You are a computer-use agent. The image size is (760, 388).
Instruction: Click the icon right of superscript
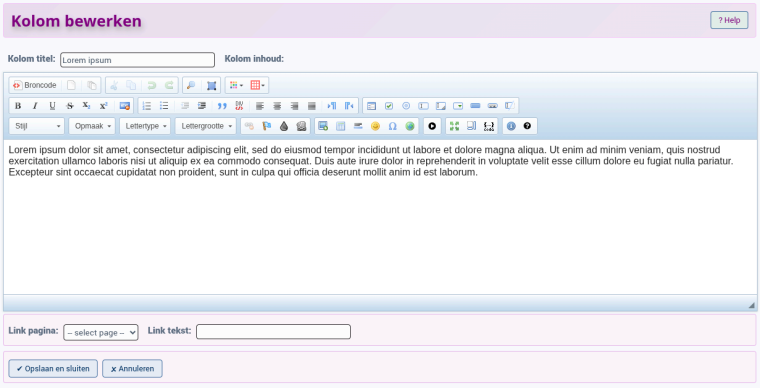125,106
